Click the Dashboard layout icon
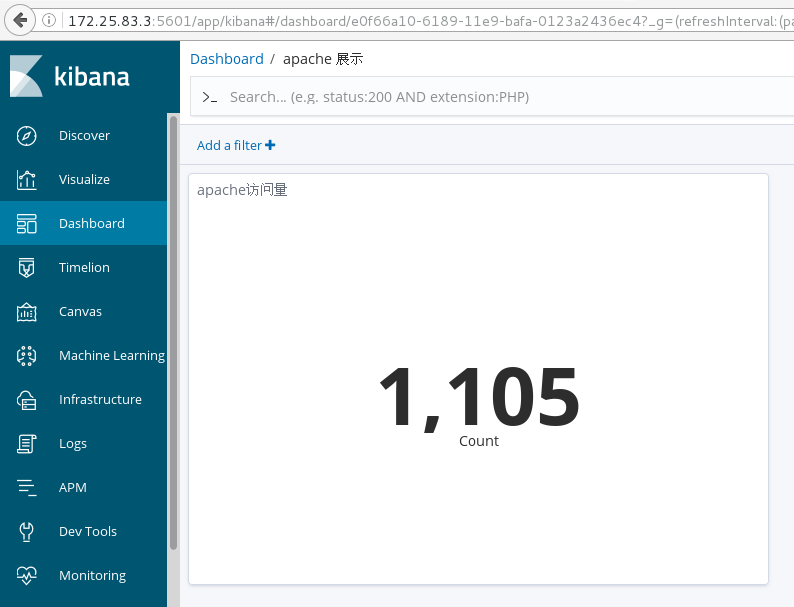The height and width of the screenshot is (607, 794). (26, 224)
